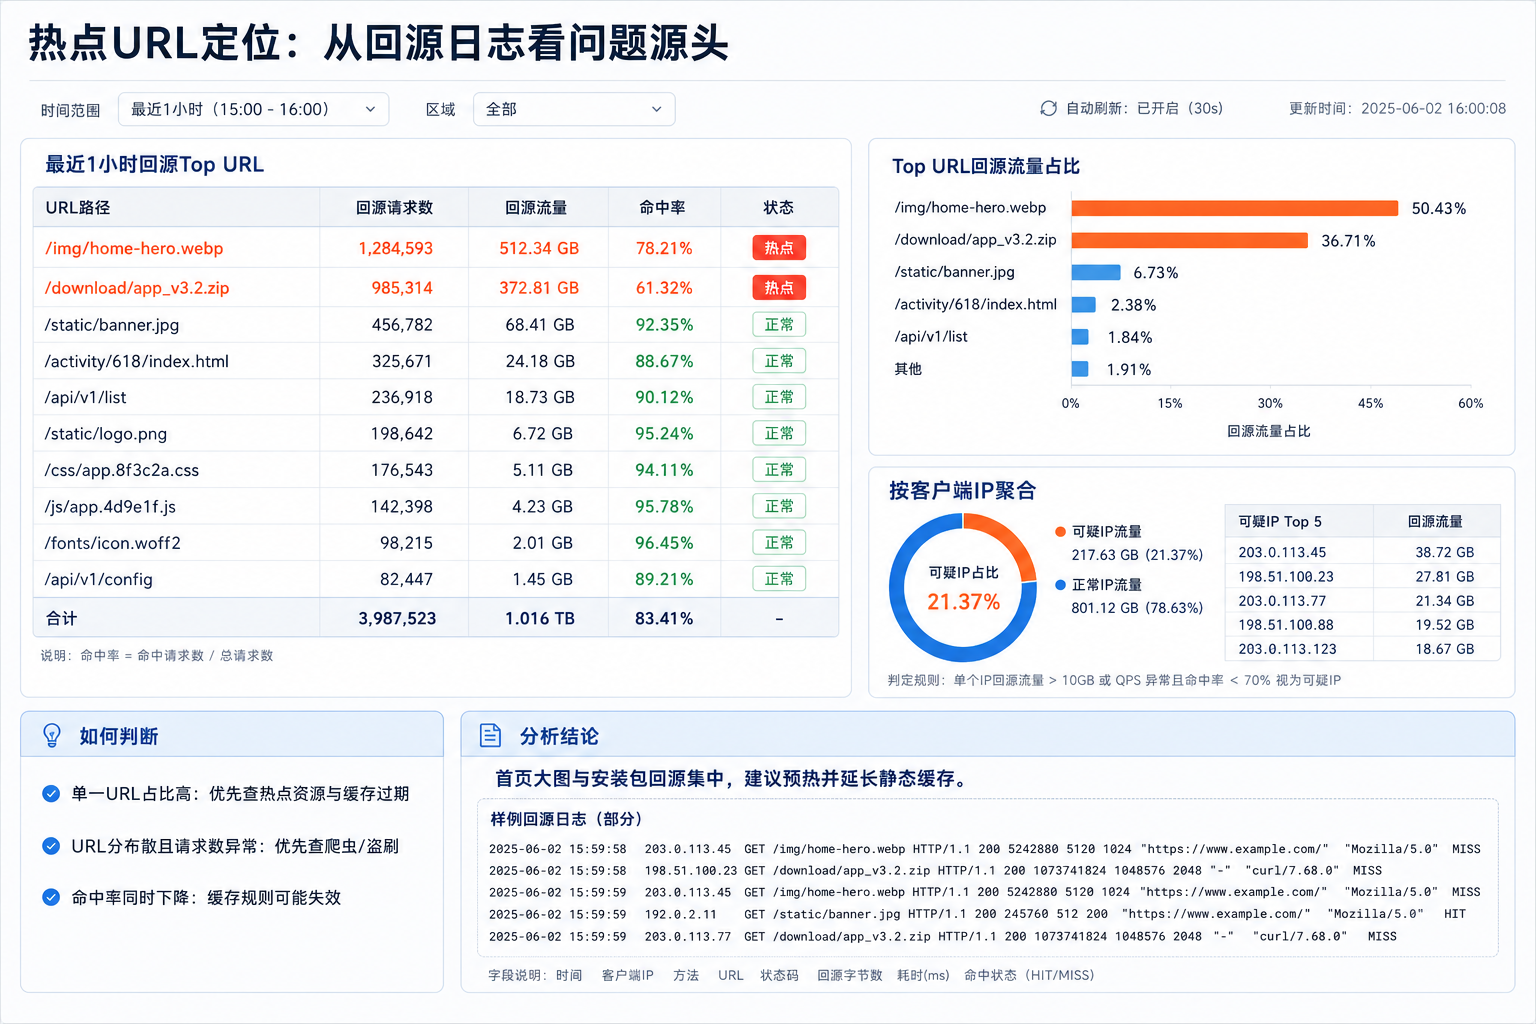Viewport: 1536px width, 1024px height.
Task: Click the 判定规则 note under IP panel
Action: [x=1114, y=680]
